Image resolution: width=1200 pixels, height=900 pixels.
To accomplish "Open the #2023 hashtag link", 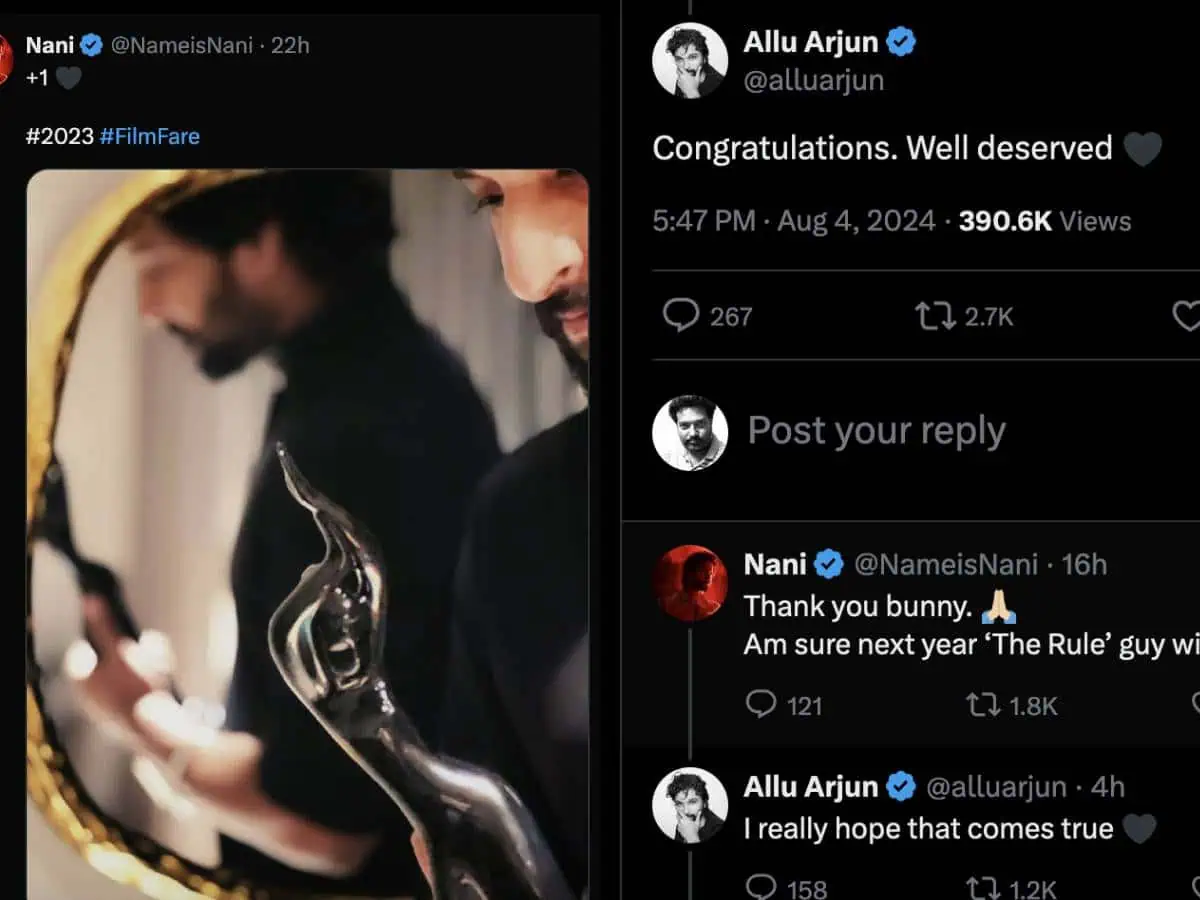I will click(x=59, y=136).
